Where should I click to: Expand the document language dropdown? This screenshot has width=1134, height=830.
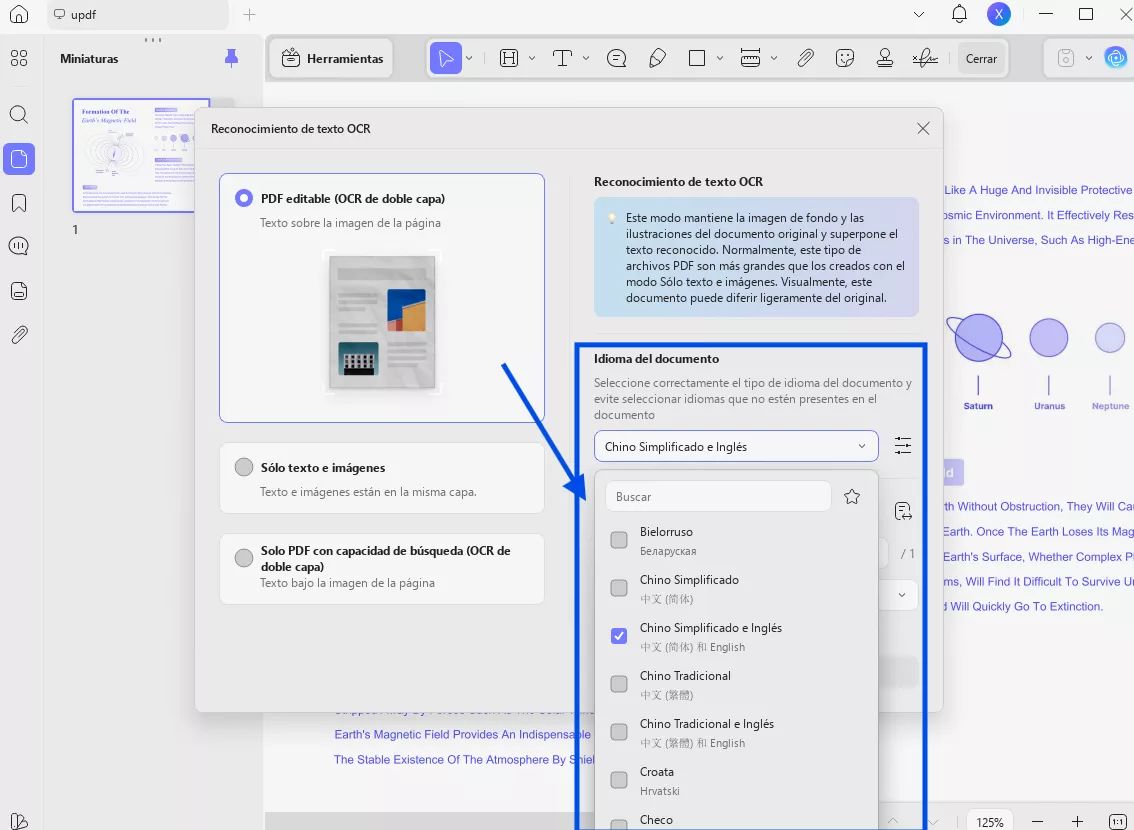[x=736, y=446]
